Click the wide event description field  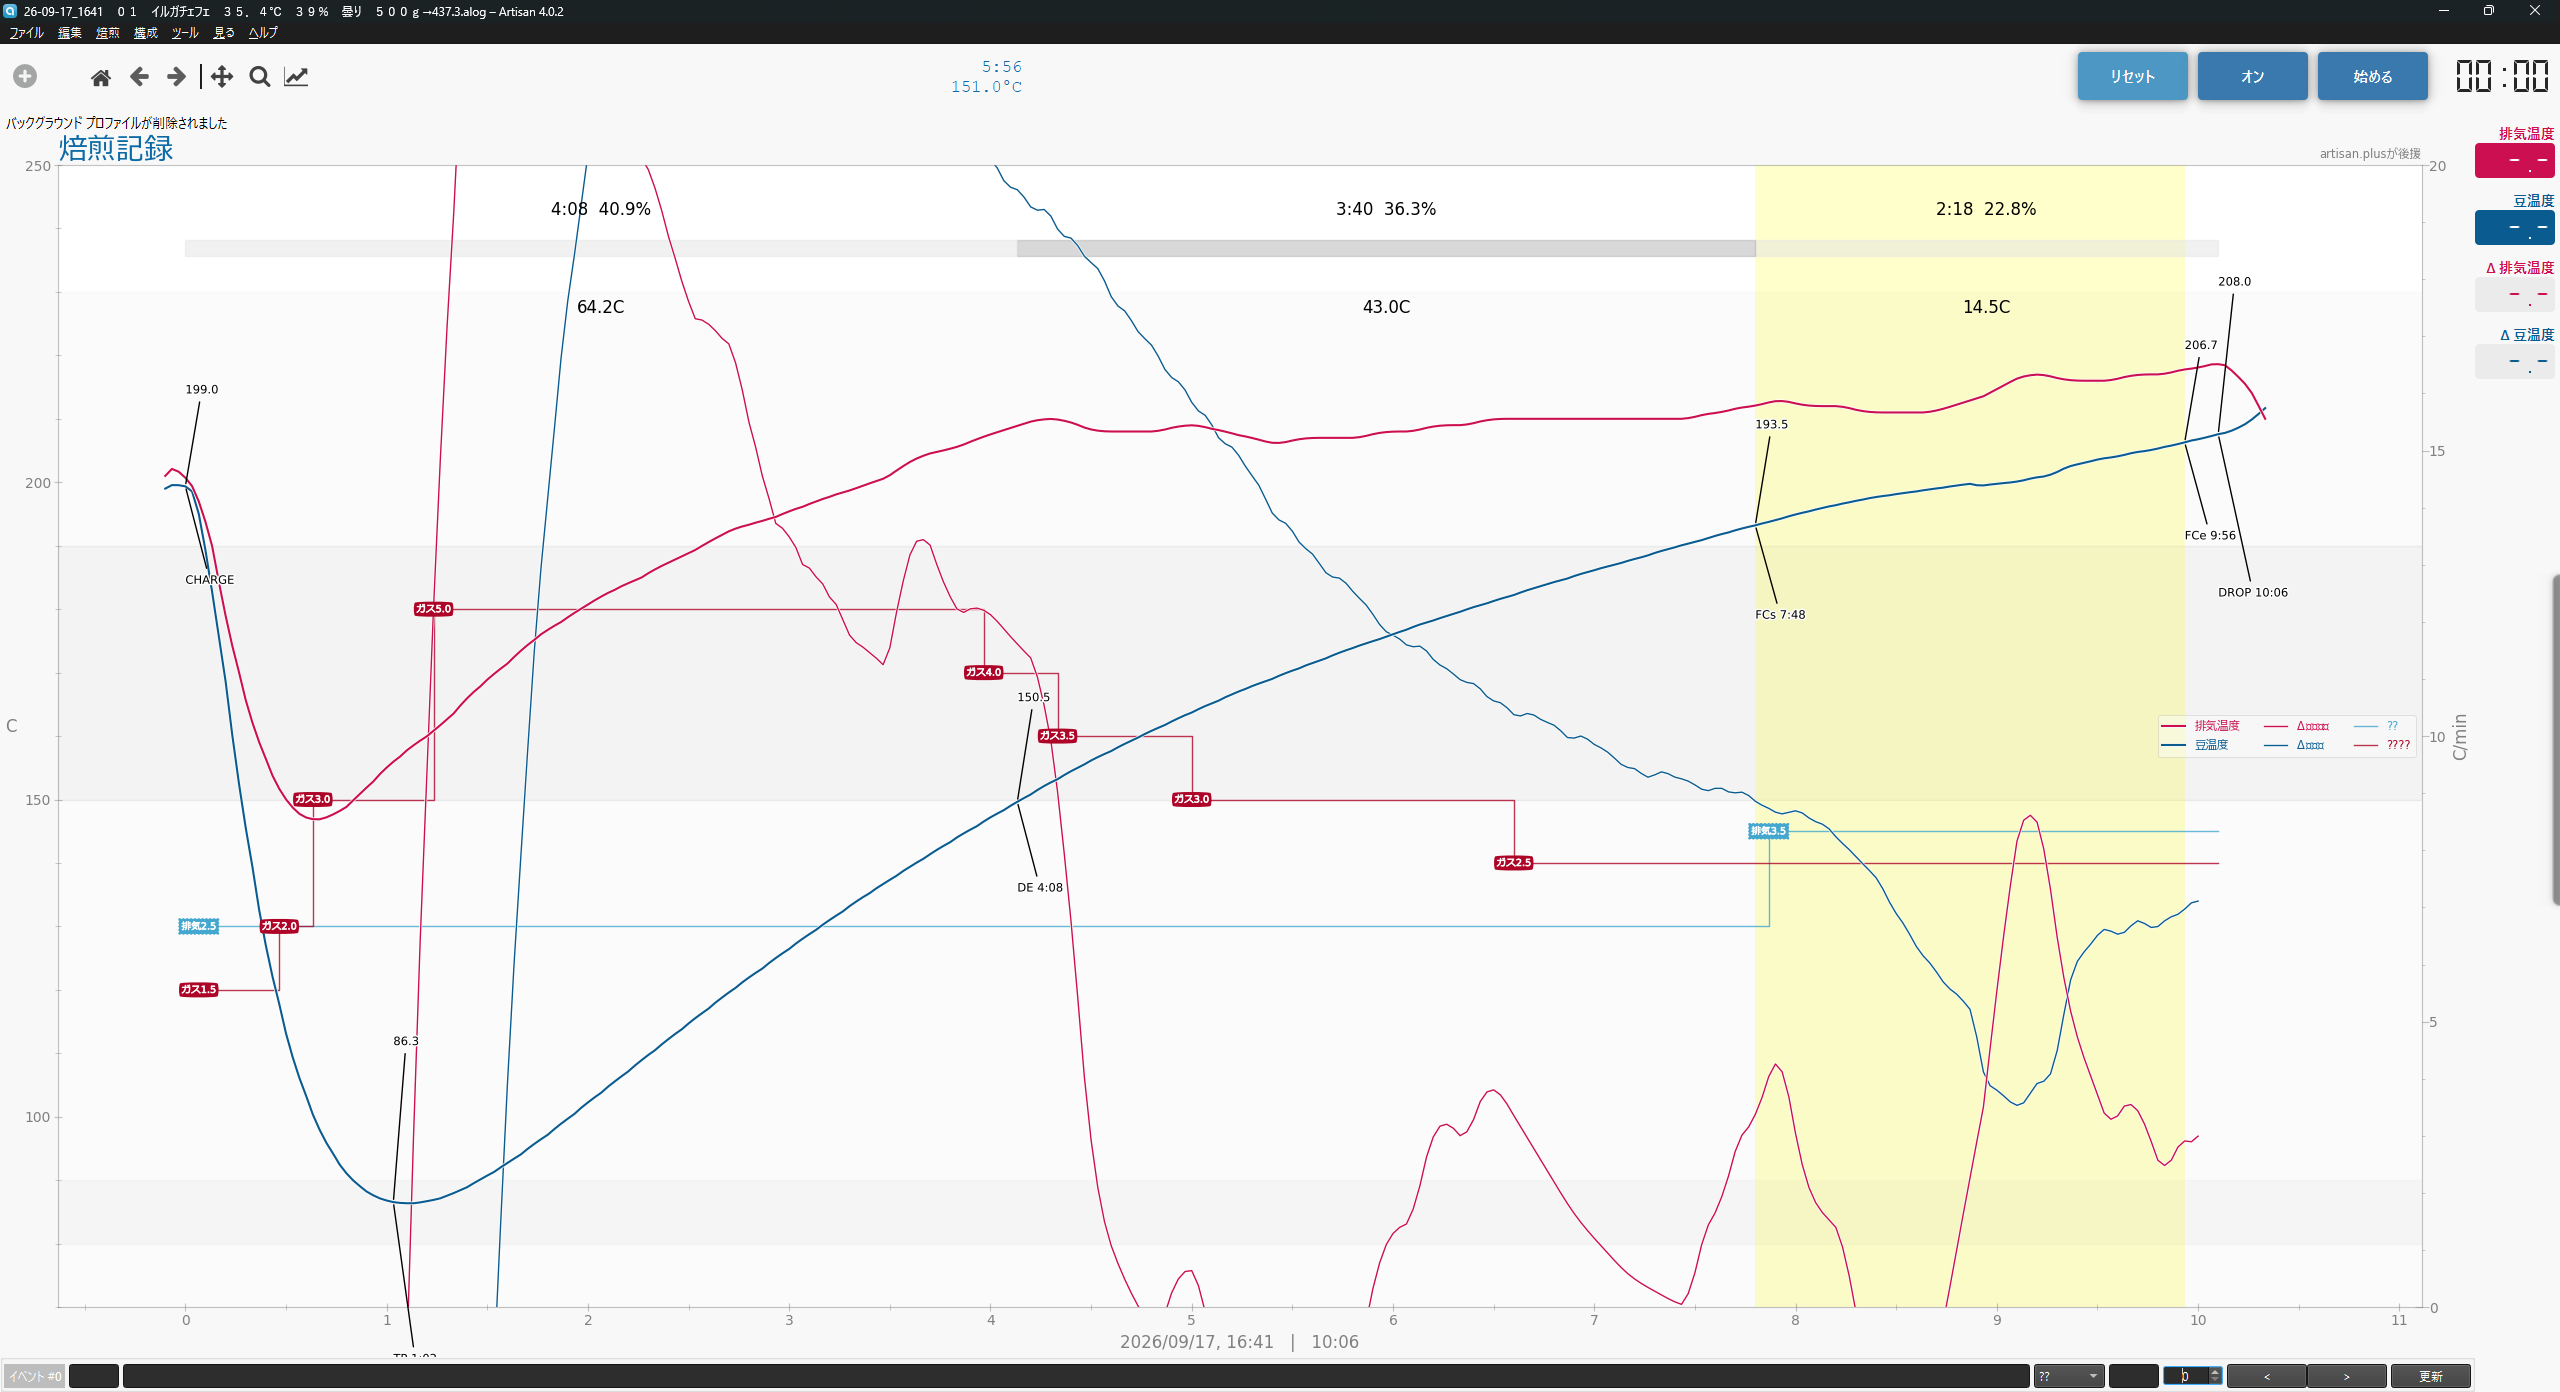[x=1077, y=1377]
